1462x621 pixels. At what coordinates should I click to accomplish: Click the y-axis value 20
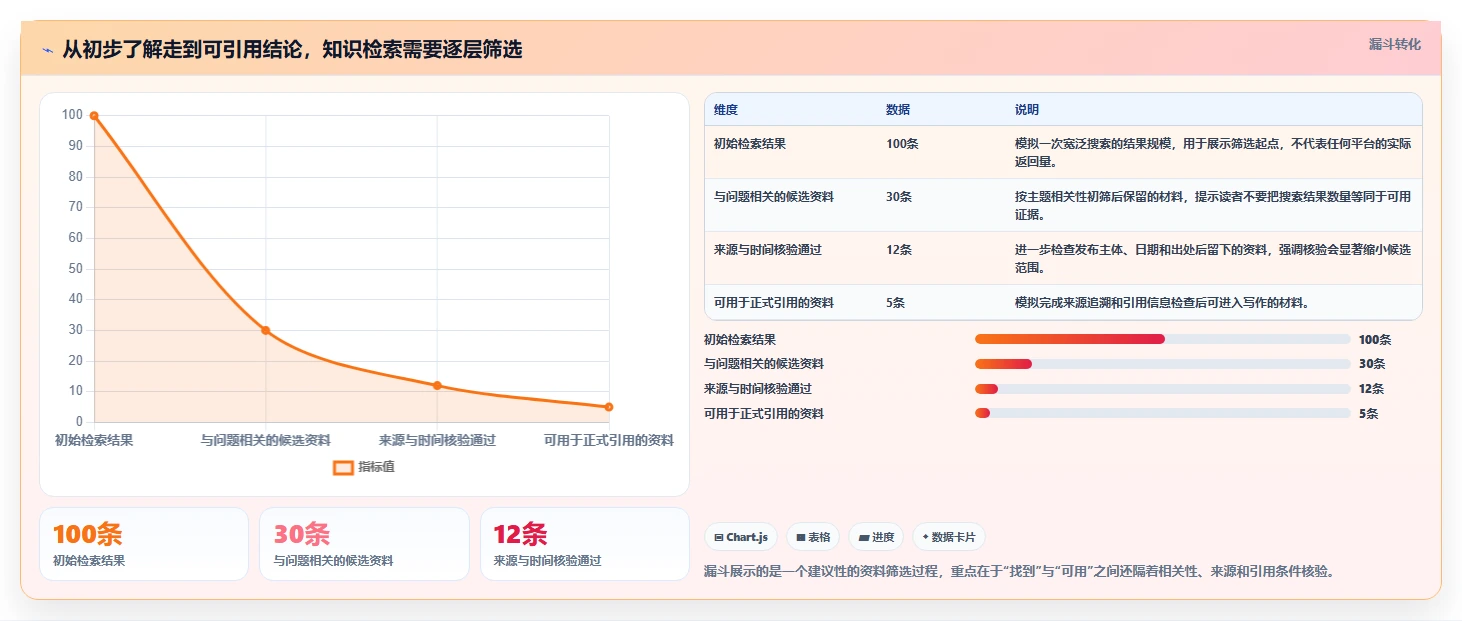75,361
